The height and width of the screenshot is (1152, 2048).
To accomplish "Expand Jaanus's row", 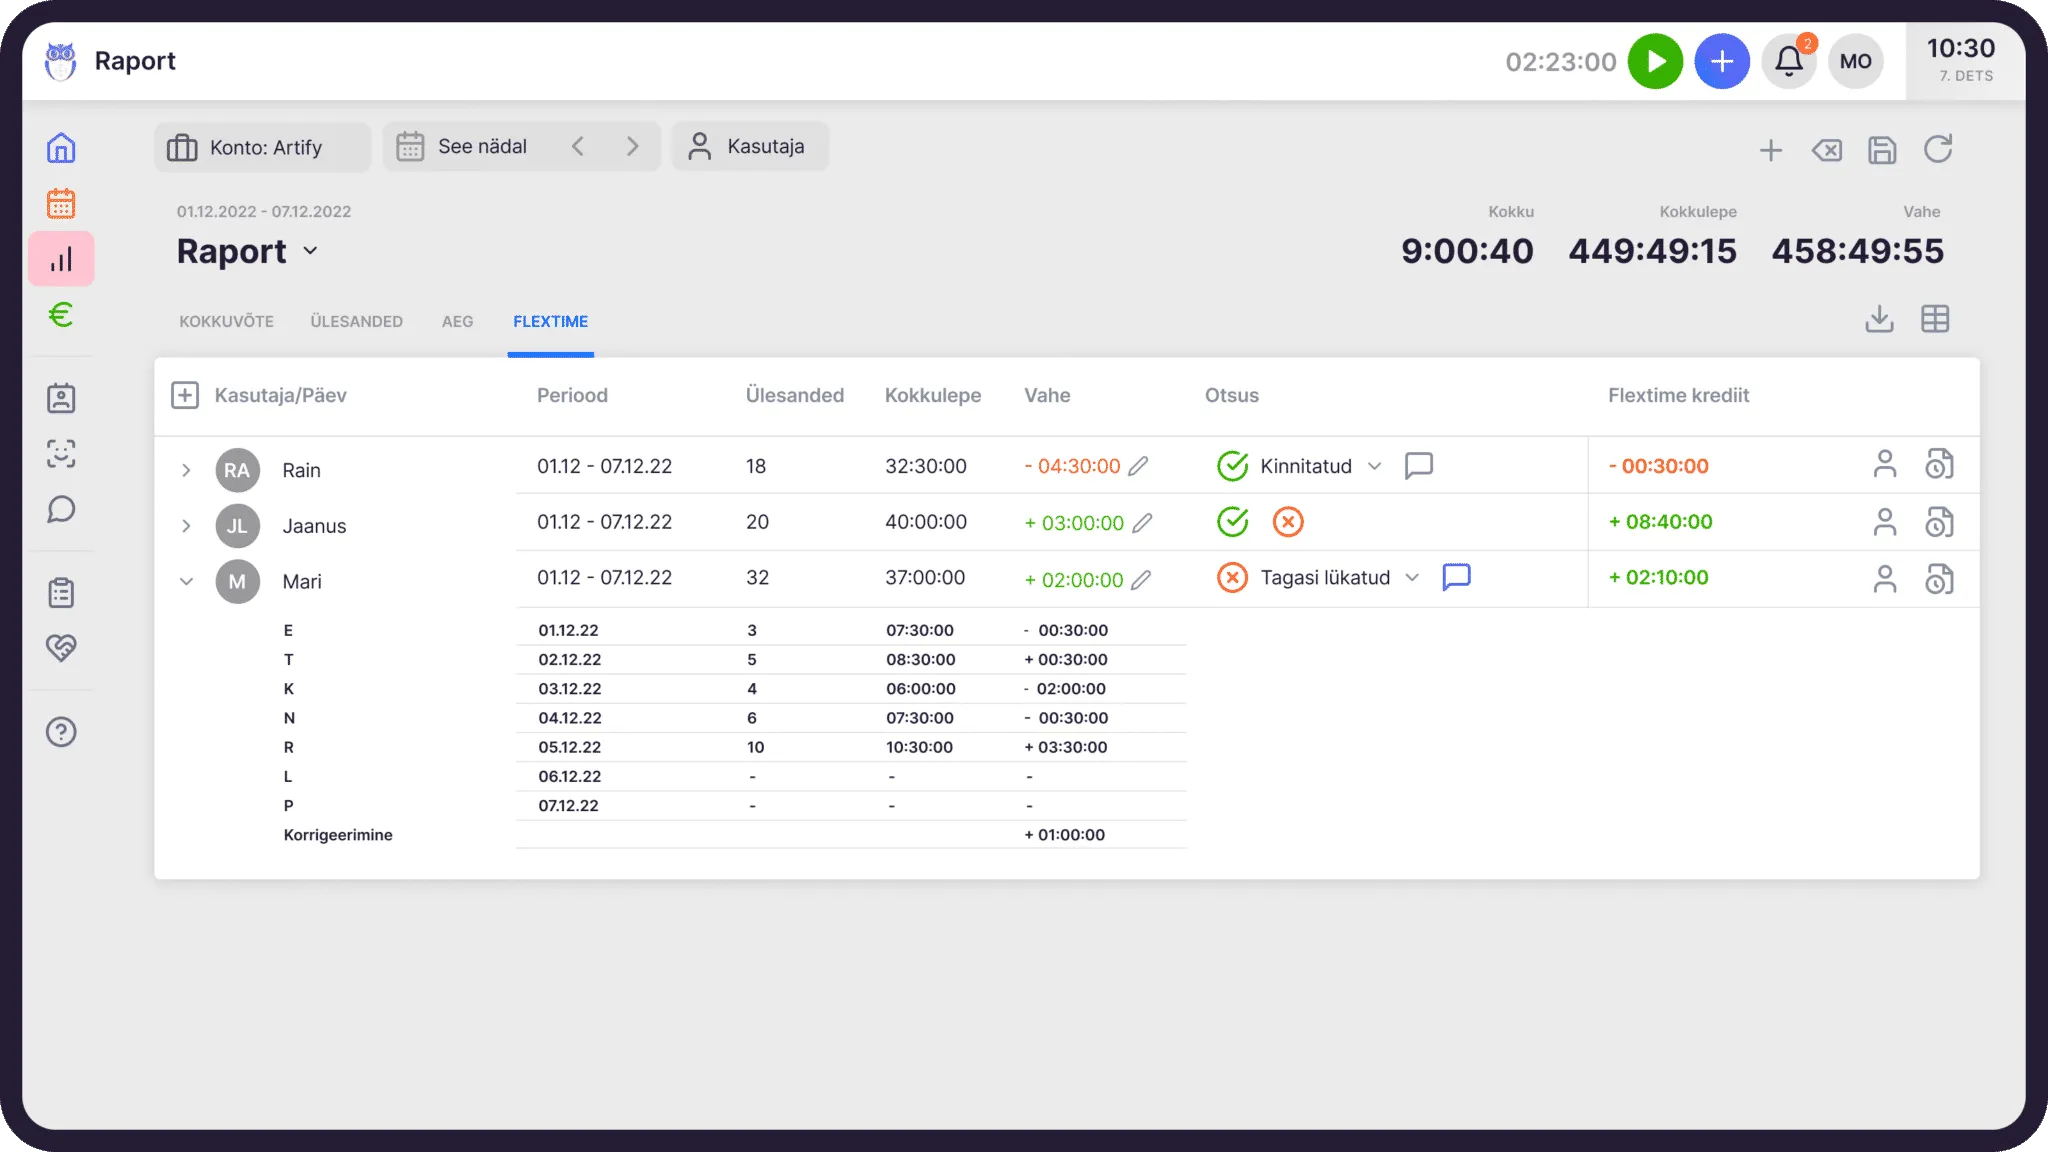I will tap(186, 526).
